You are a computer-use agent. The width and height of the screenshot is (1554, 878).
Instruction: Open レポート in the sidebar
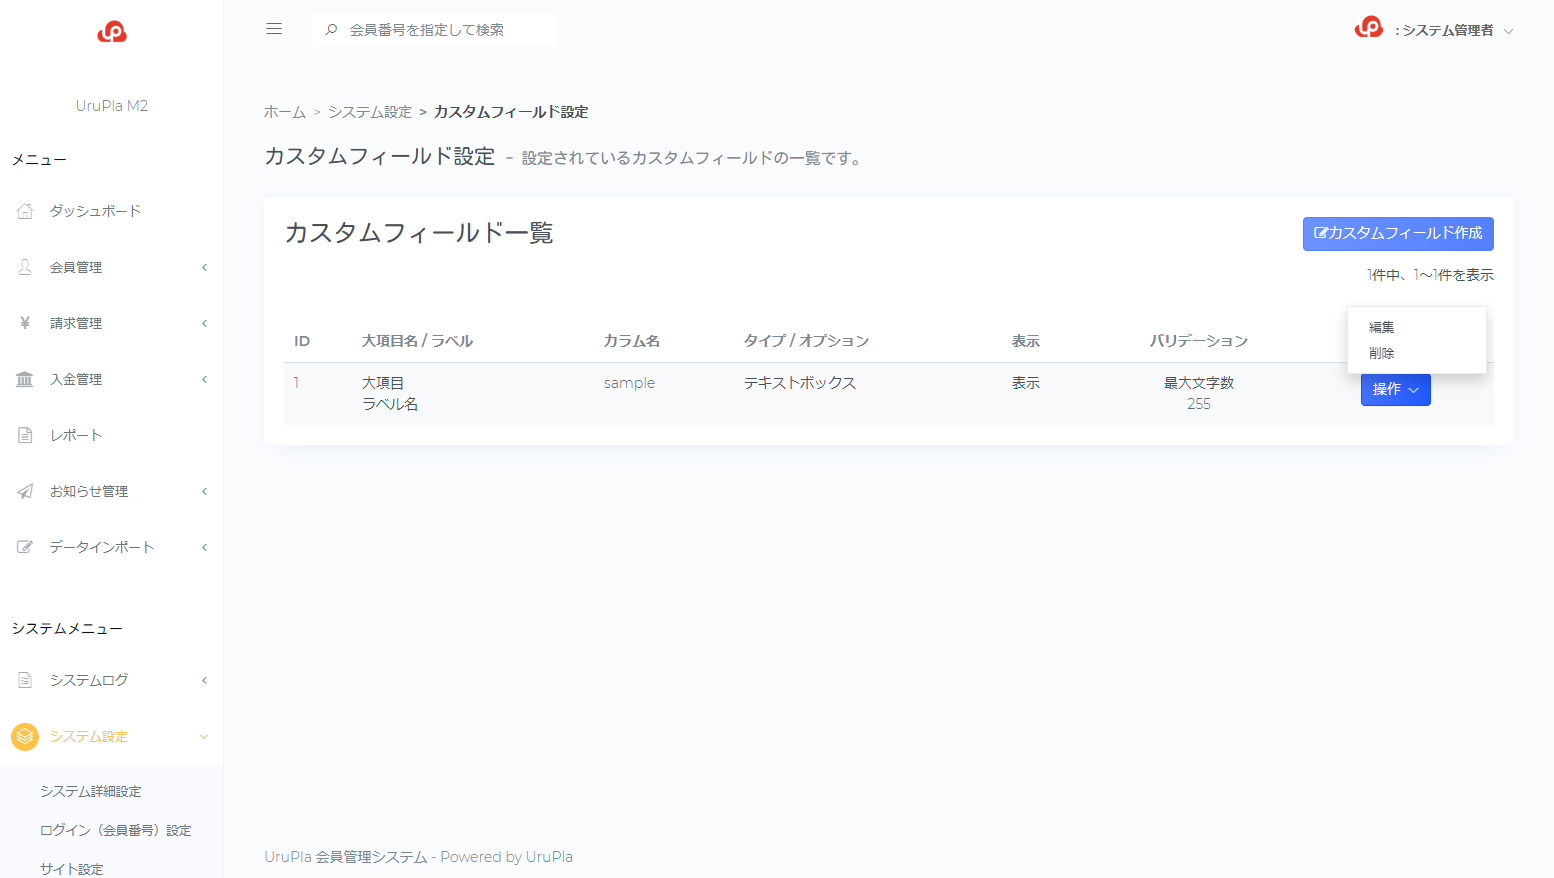click(x=76, y=435)
